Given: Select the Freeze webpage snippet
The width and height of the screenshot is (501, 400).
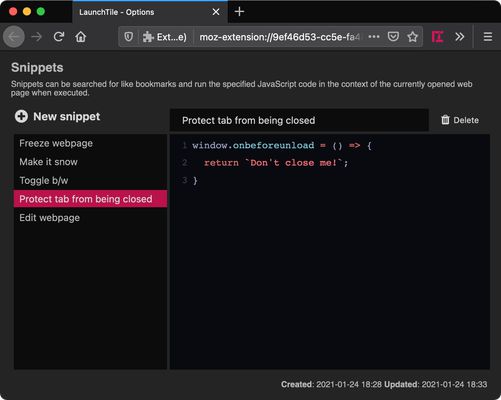Looking at the screenshot, I should click(90, 143).
